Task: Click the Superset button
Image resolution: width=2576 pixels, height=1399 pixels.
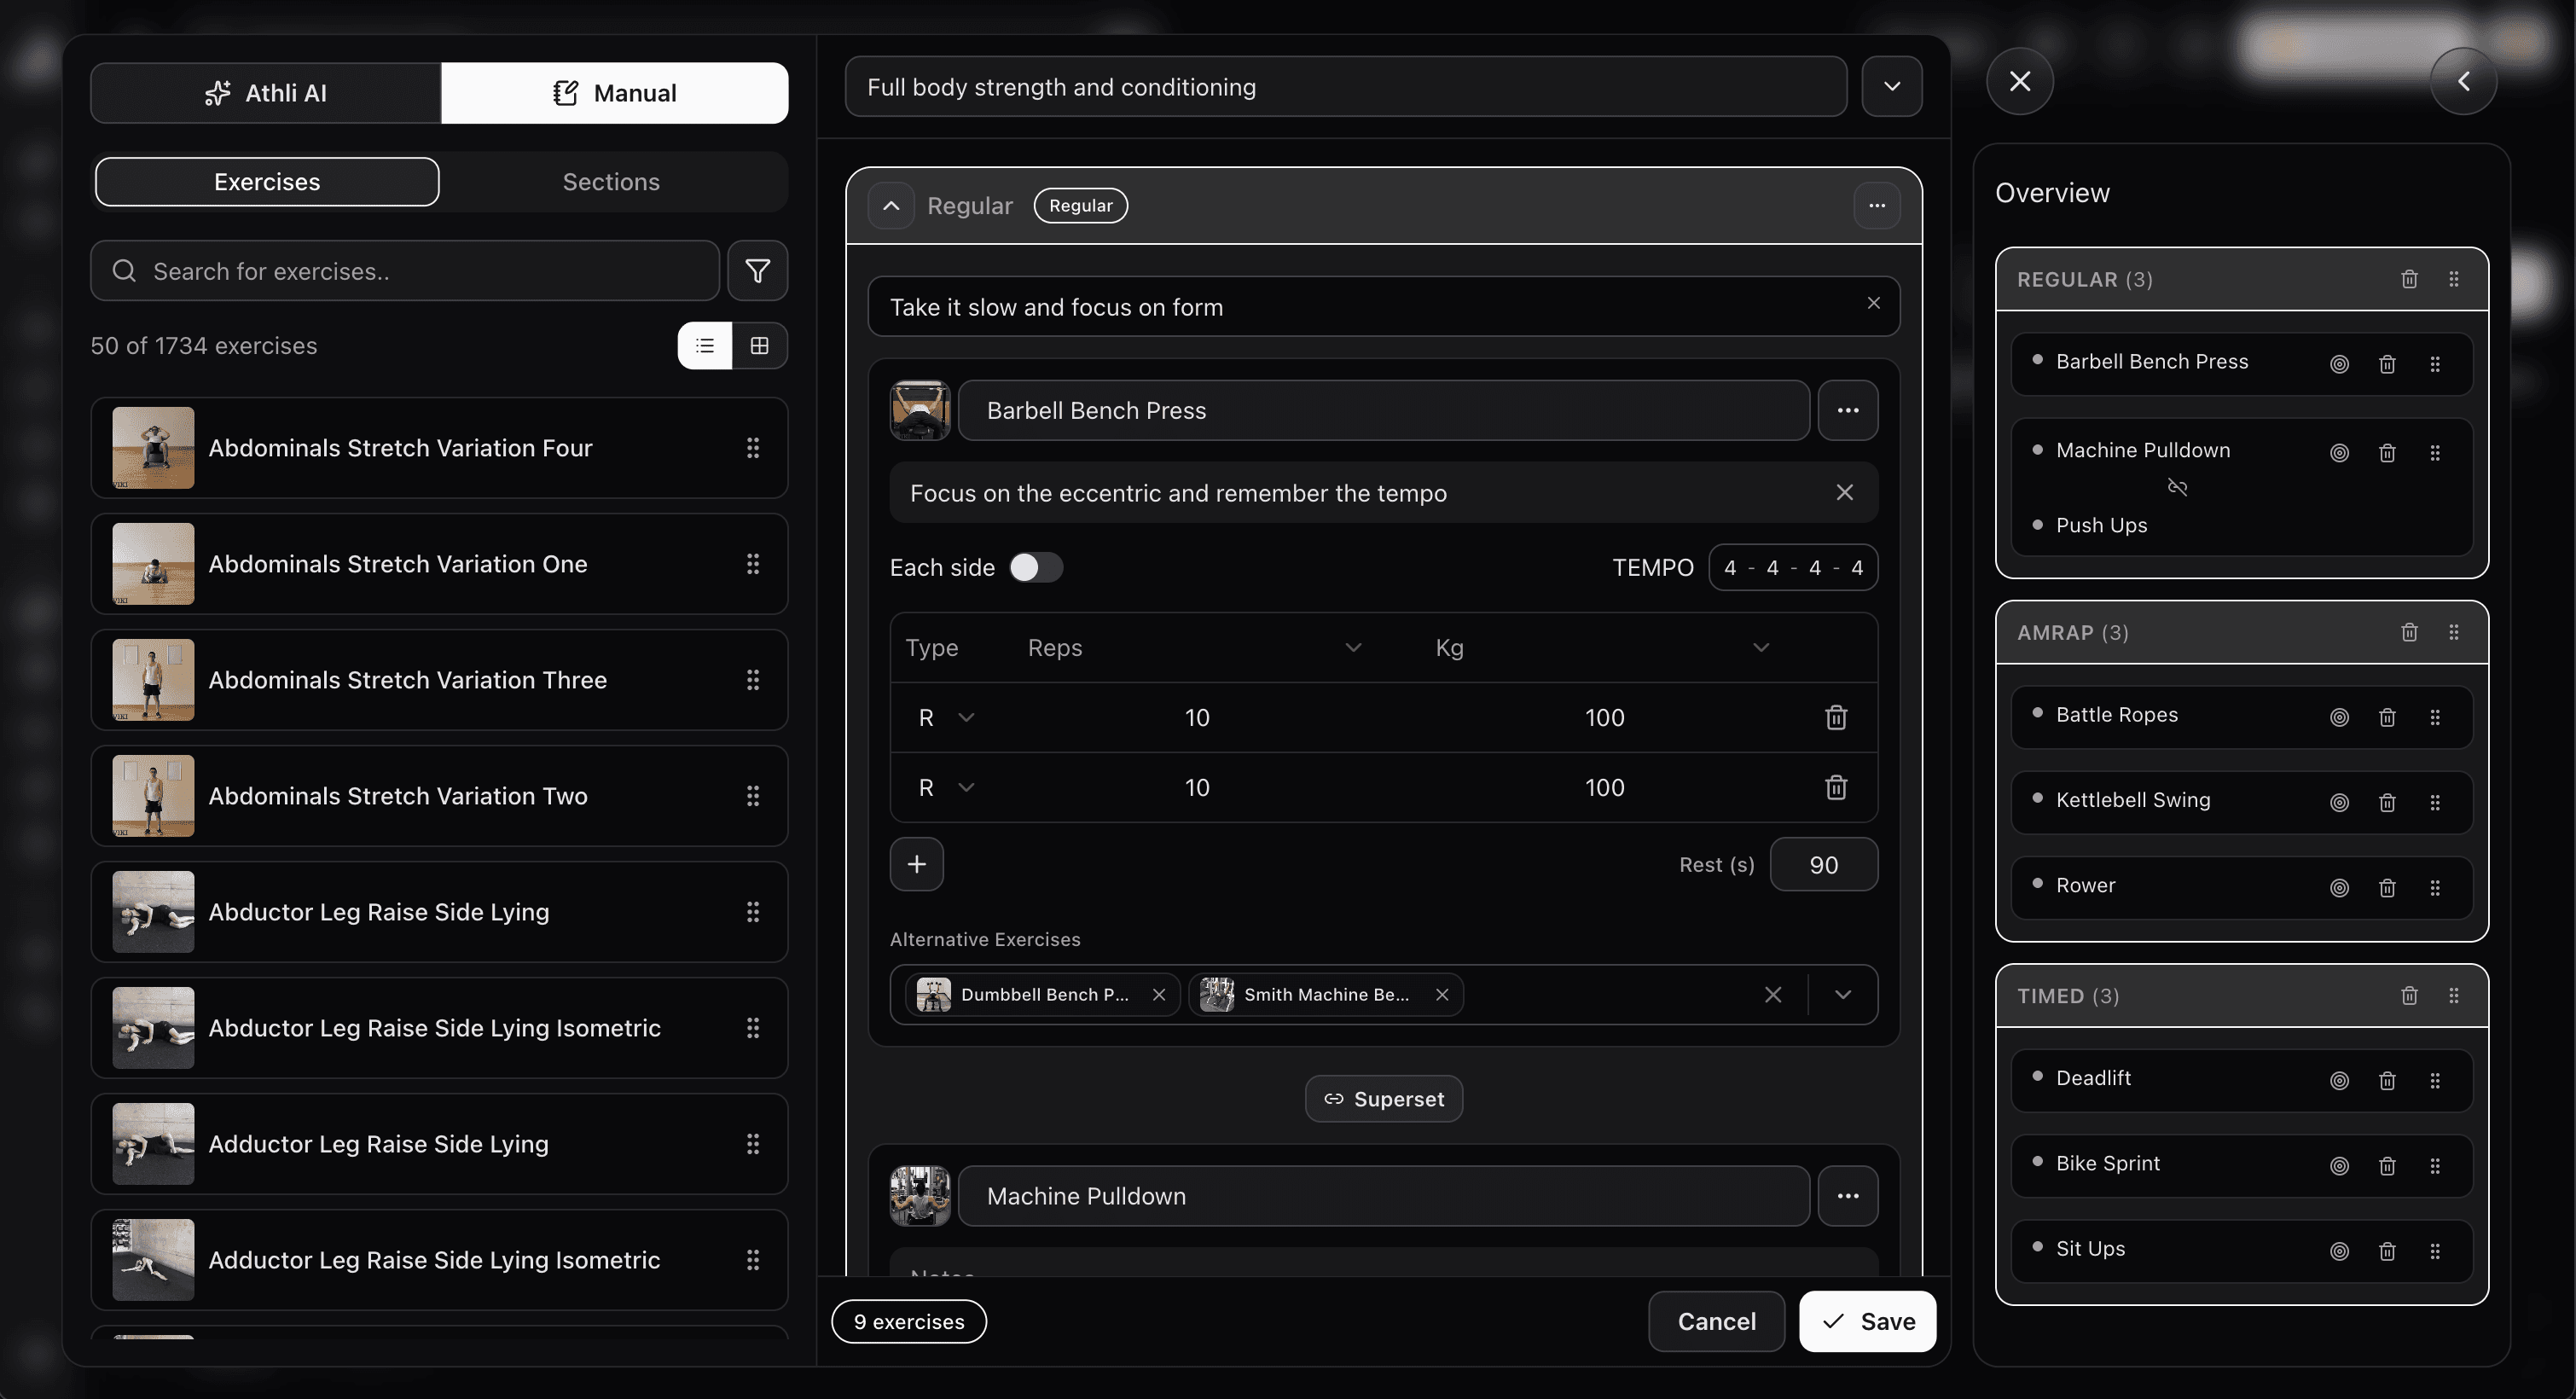Action: 1383,1098
